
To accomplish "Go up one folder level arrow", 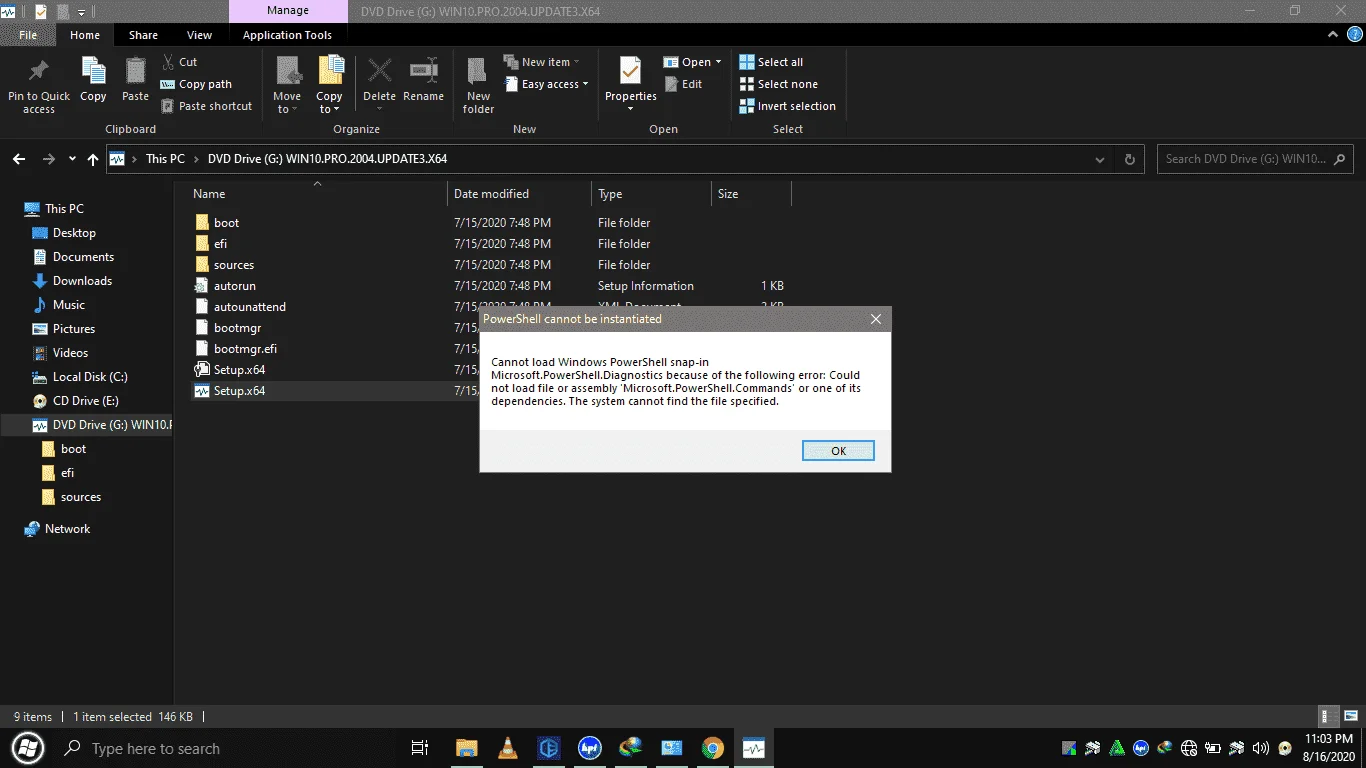I will pyautogui.click(x=93, y=159).
